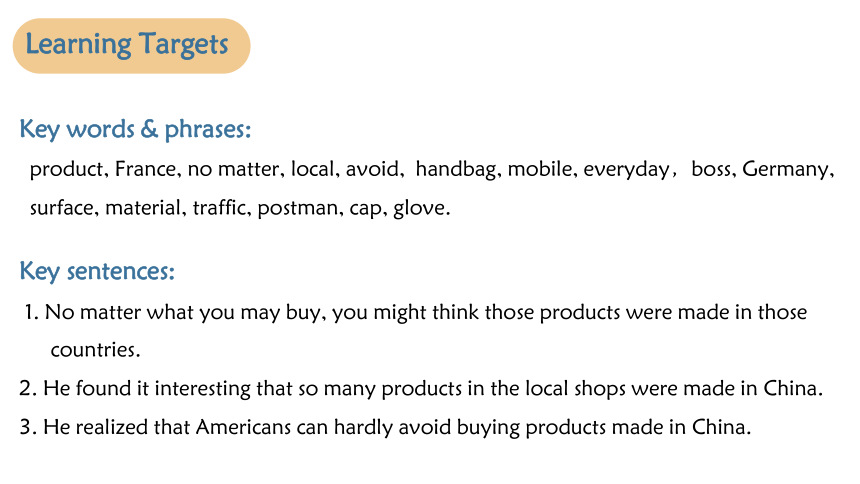860x484 pixels.
Task: Click the 'Key sentences:' heading
Action: (x=97, y=271)
